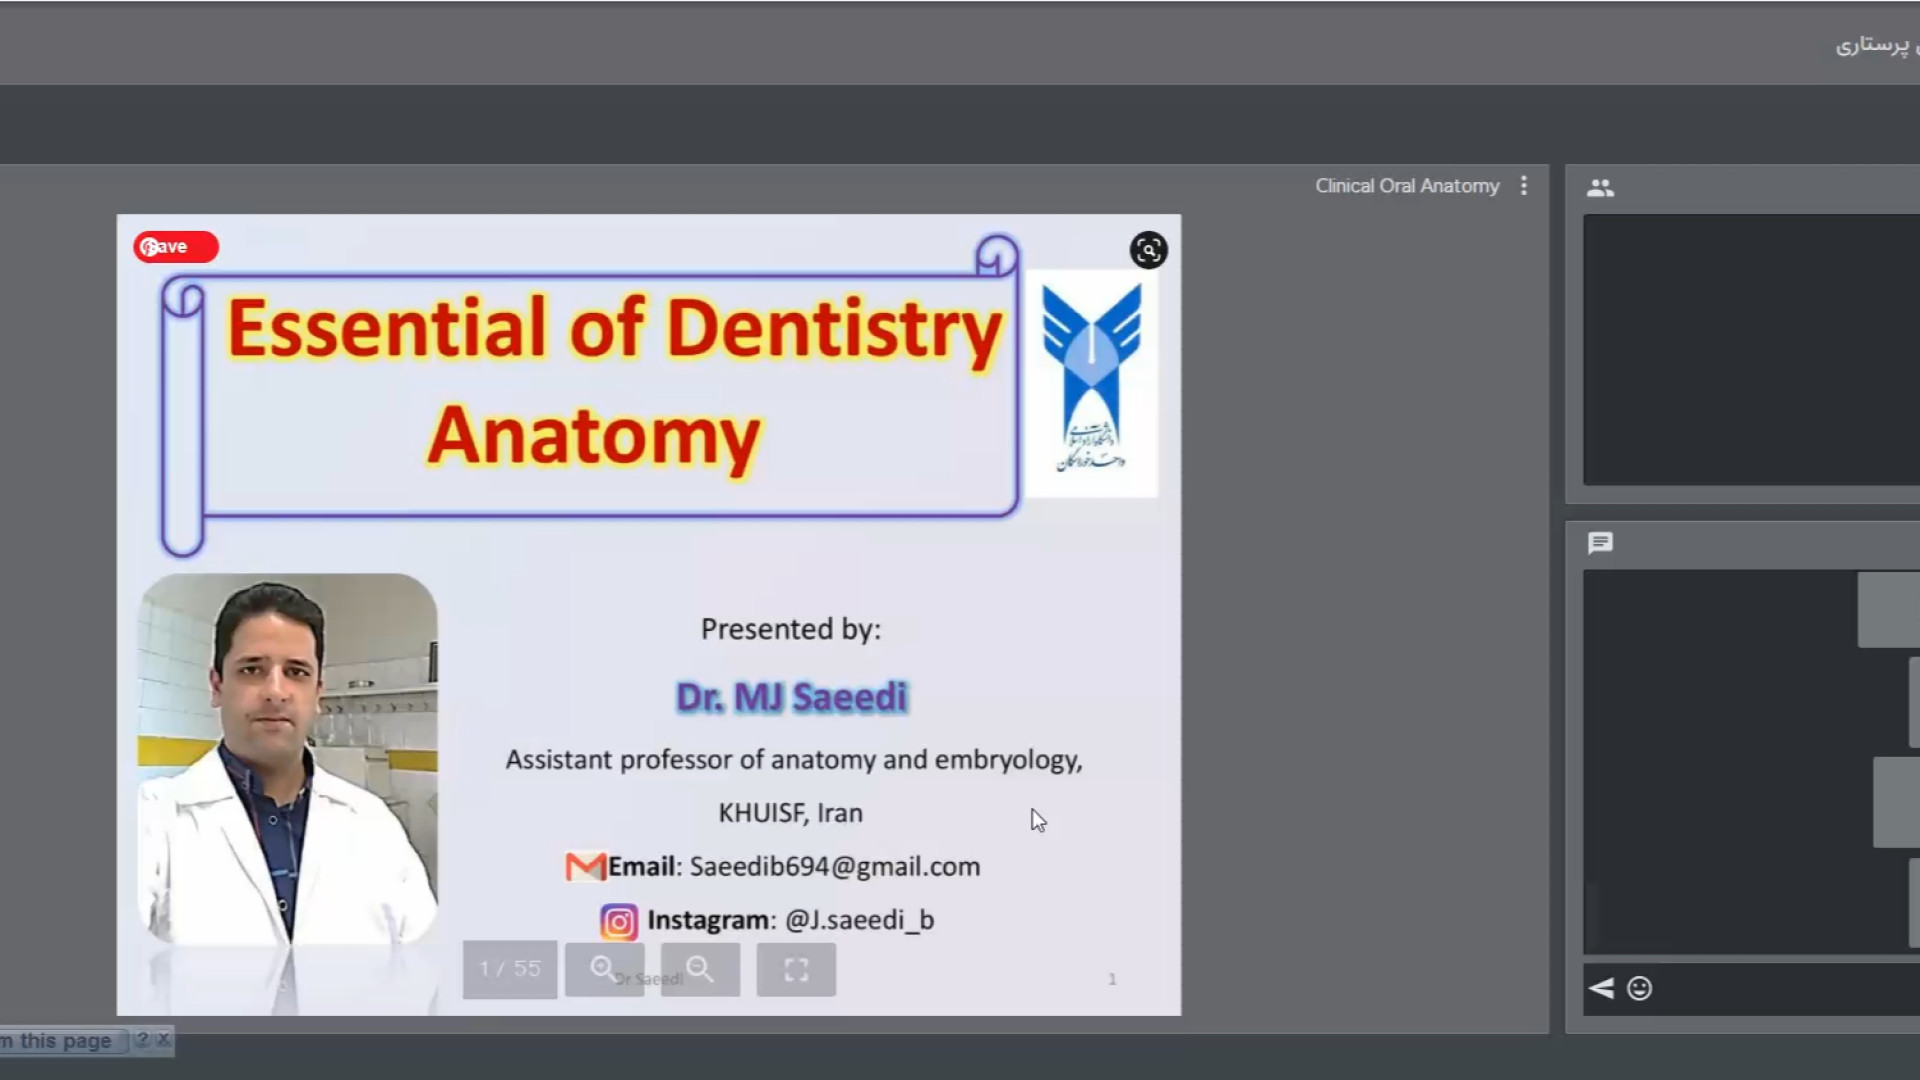Click the find bar help question mark
1920x1080 pixels.
pyautogui.click(x=142, y=1040)
